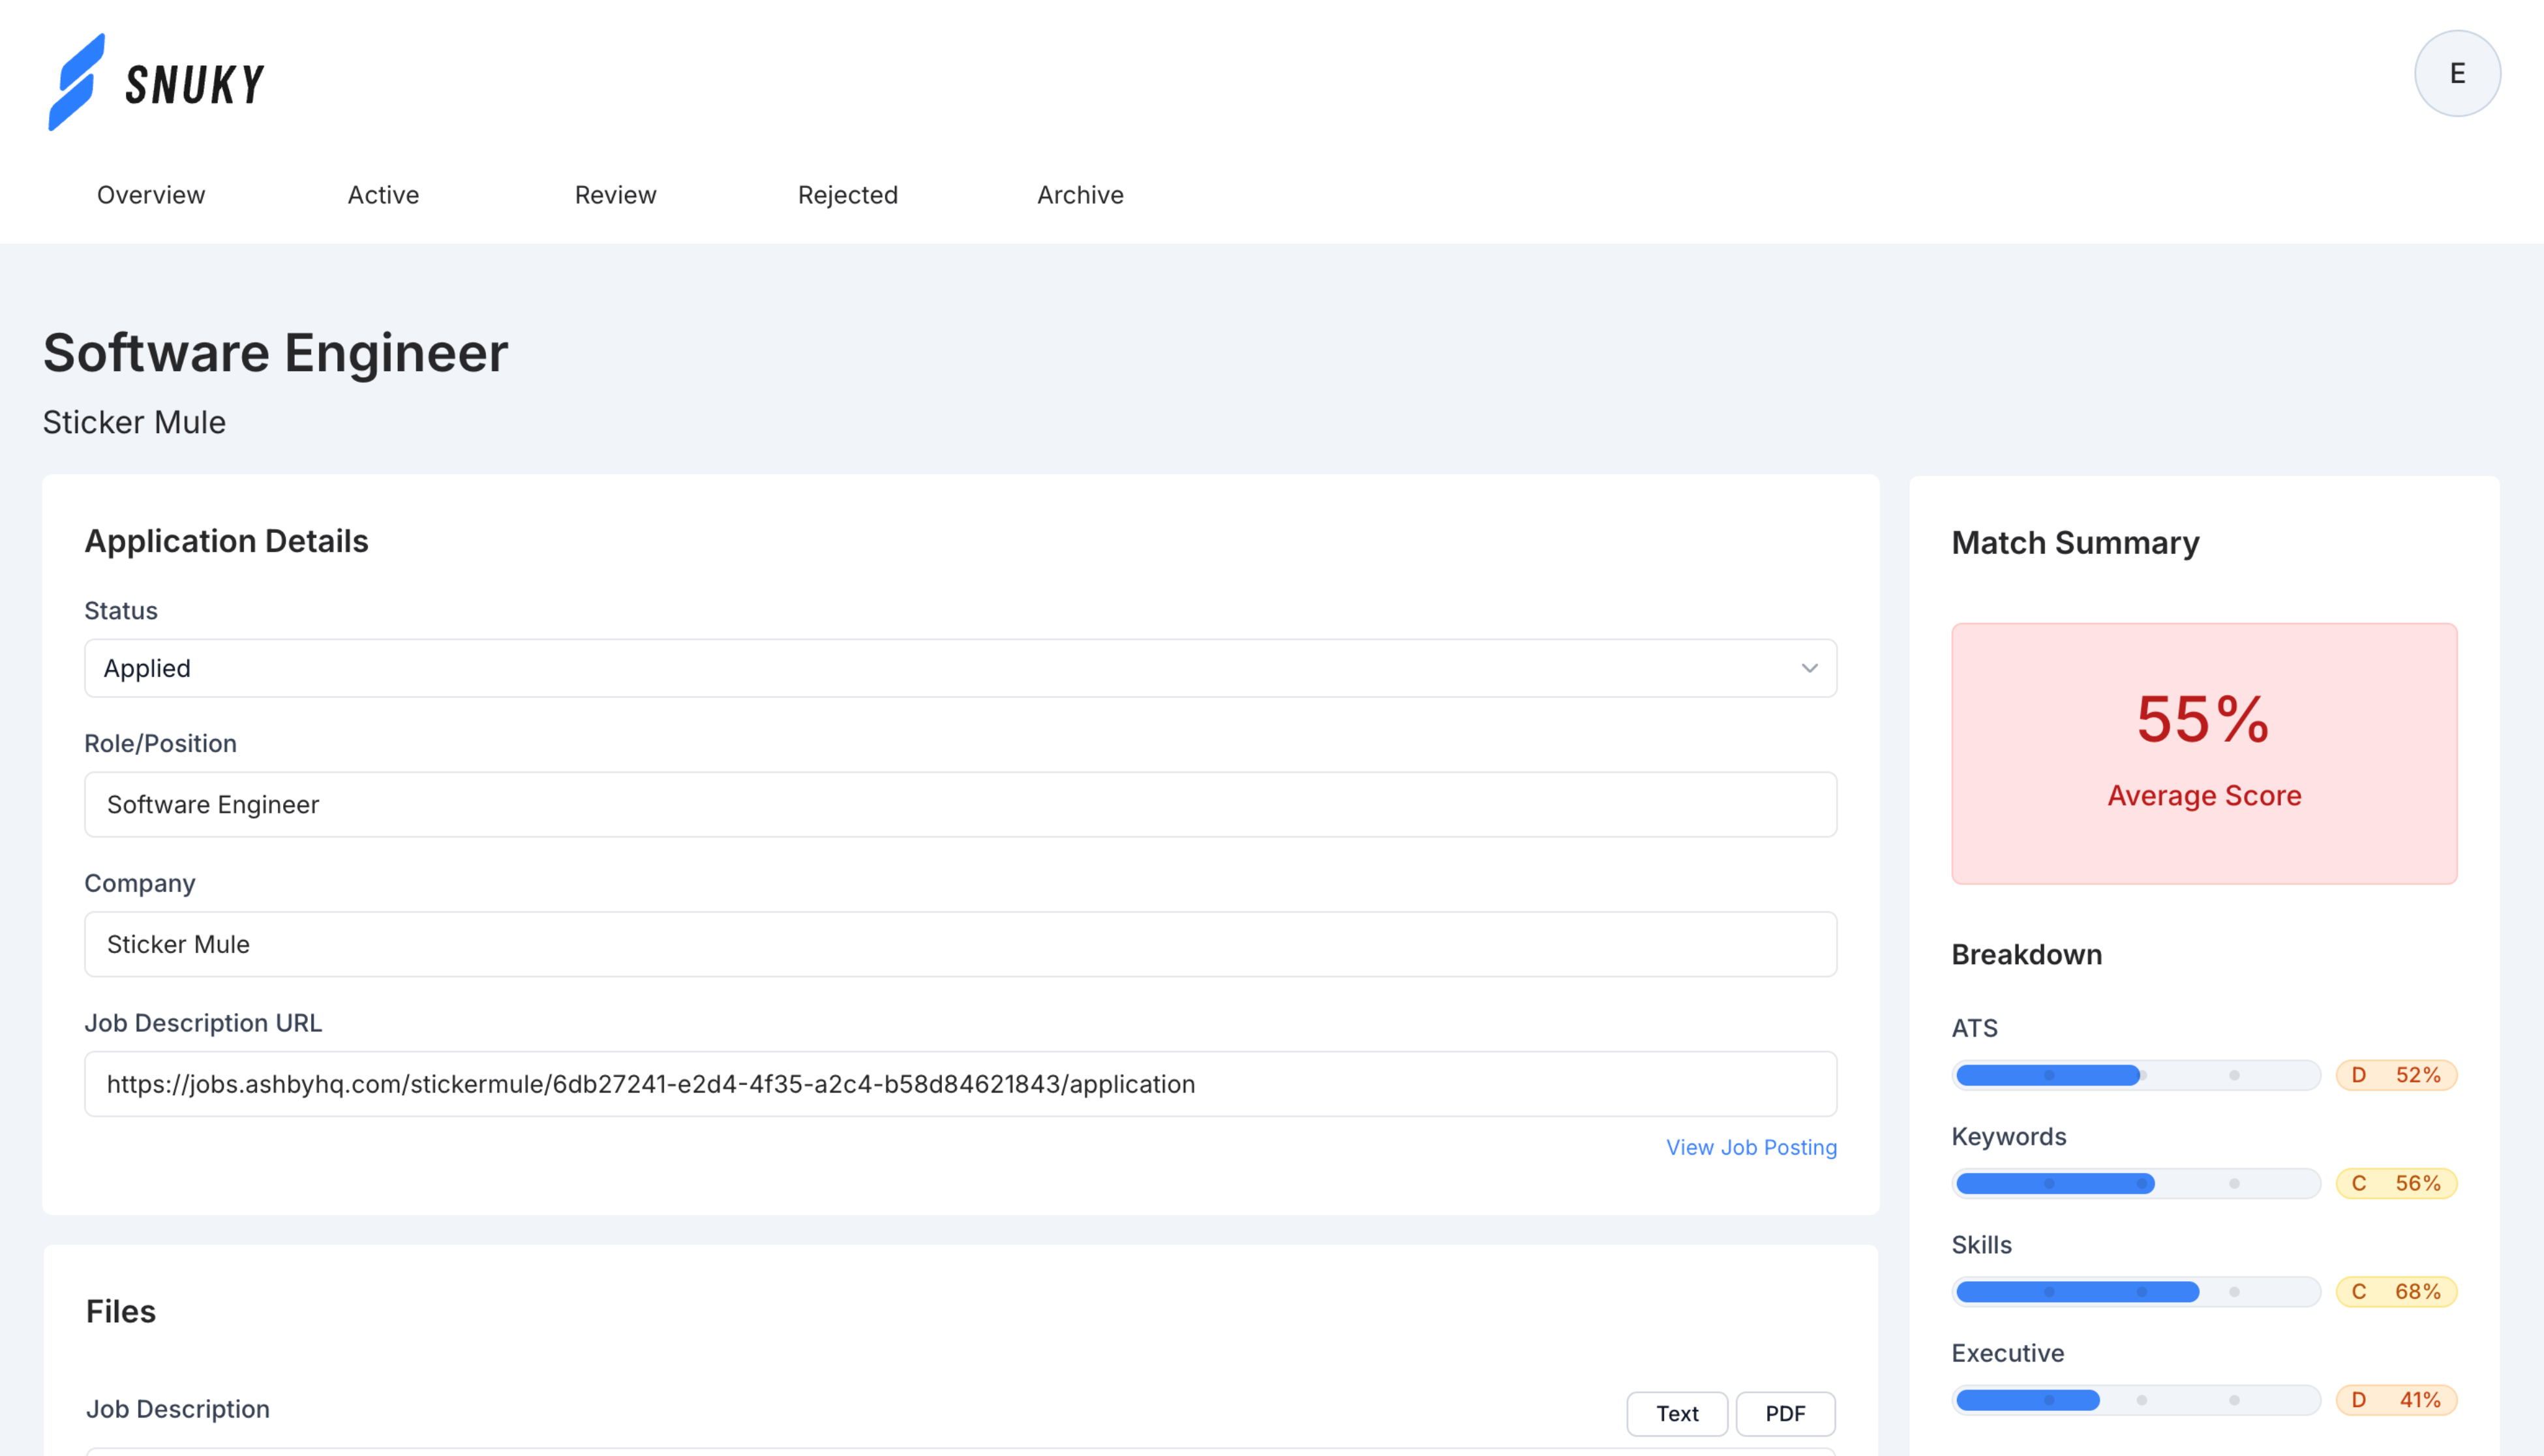This screenshot has width=2544, height=1456.
Task: Click the Status dropdown chevron arrow
Action: tap(1809, 668)
